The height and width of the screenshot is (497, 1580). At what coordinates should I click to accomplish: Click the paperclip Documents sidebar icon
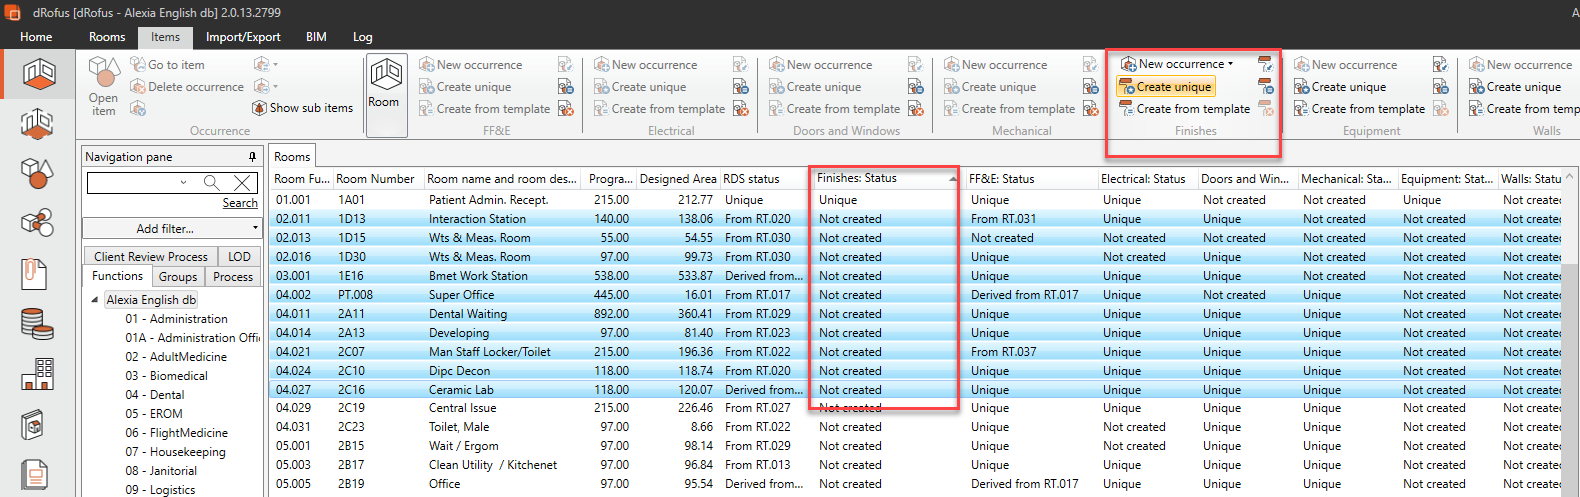tap(35, 273)
